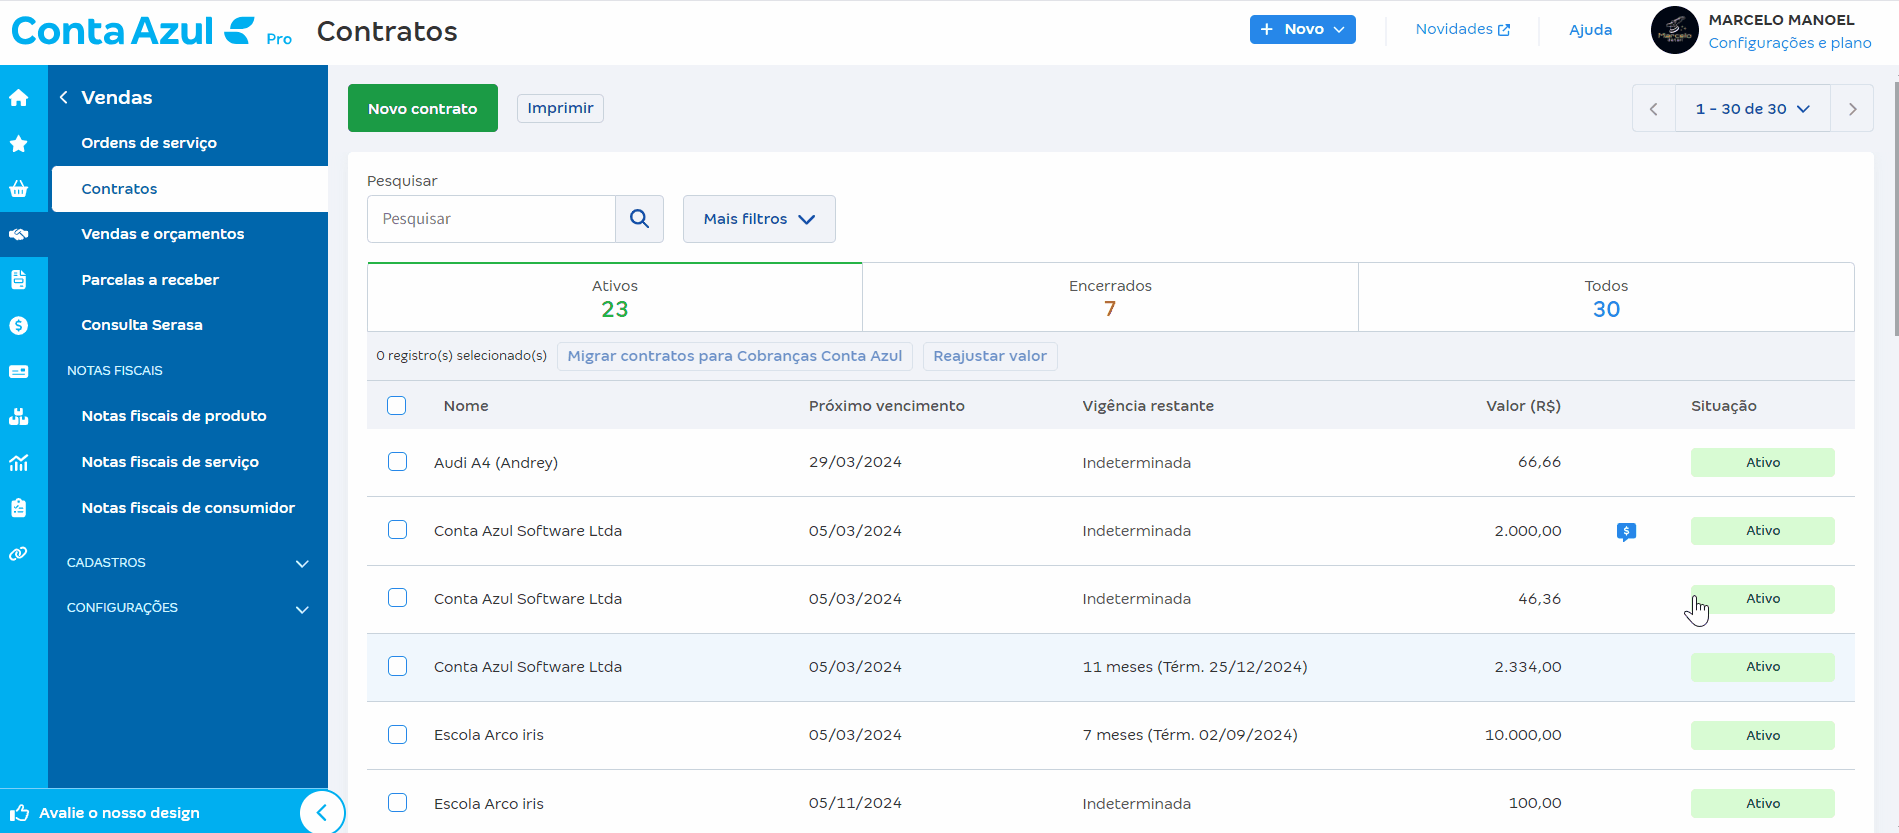Viewport: 1899px width, 833px height.
Task: Open the card sidebar icon
Action: point(18,371)
